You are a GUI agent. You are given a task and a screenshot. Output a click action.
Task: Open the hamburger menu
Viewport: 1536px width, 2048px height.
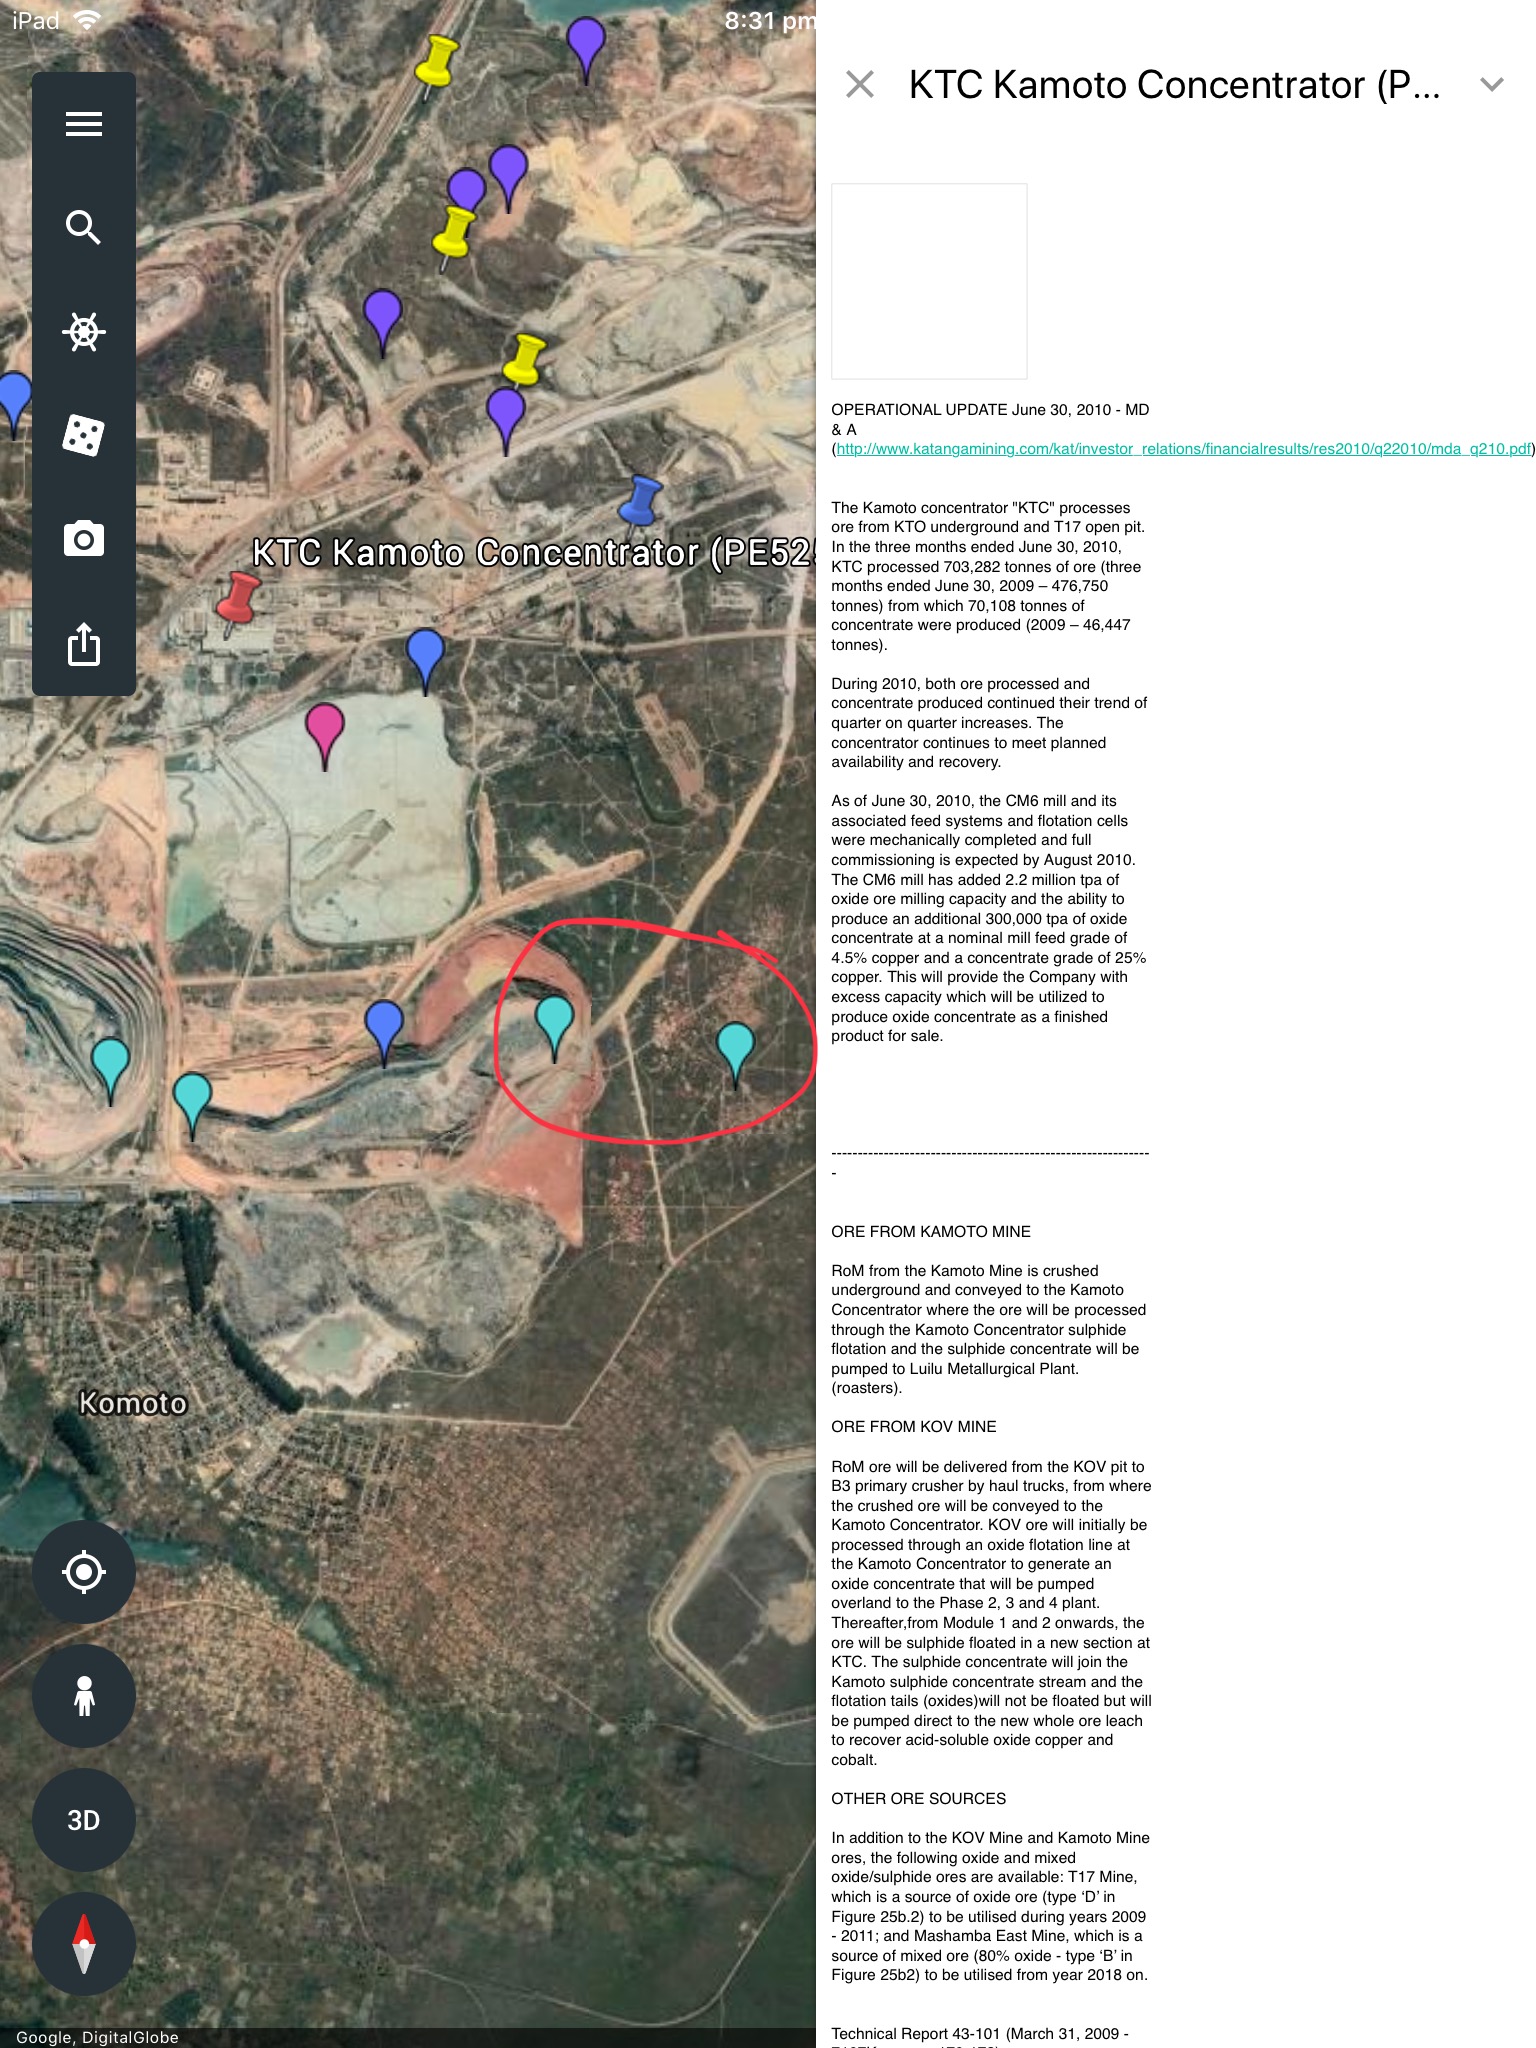click(x=84, y=124)
